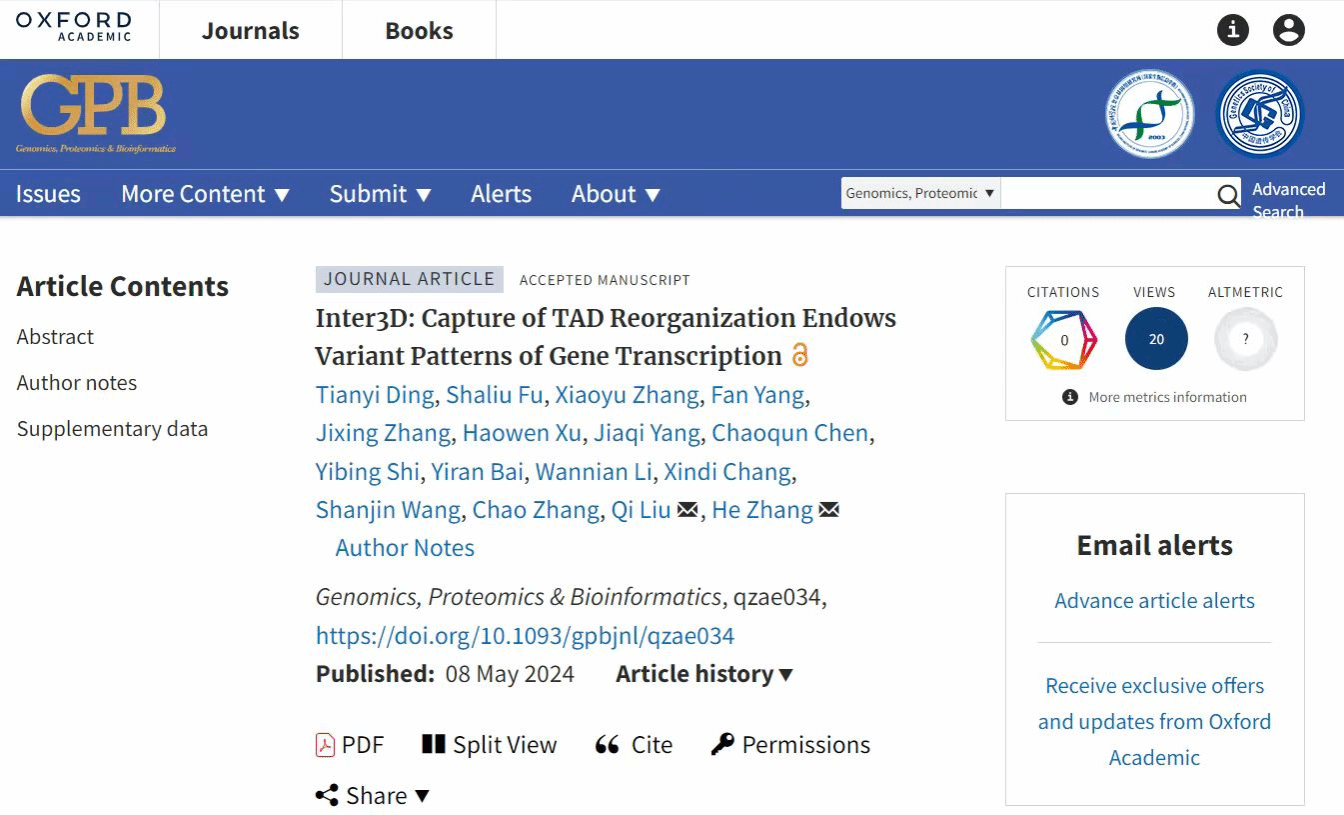Open the More Content menu
The width and height of the screenshot is (1344, 815).
tap(205, 194)
